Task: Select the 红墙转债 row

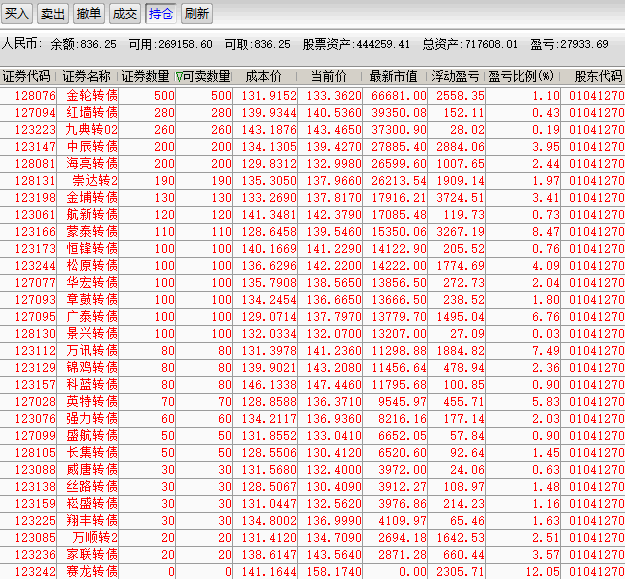Action: pyautogui.click(x=312, y=113)
